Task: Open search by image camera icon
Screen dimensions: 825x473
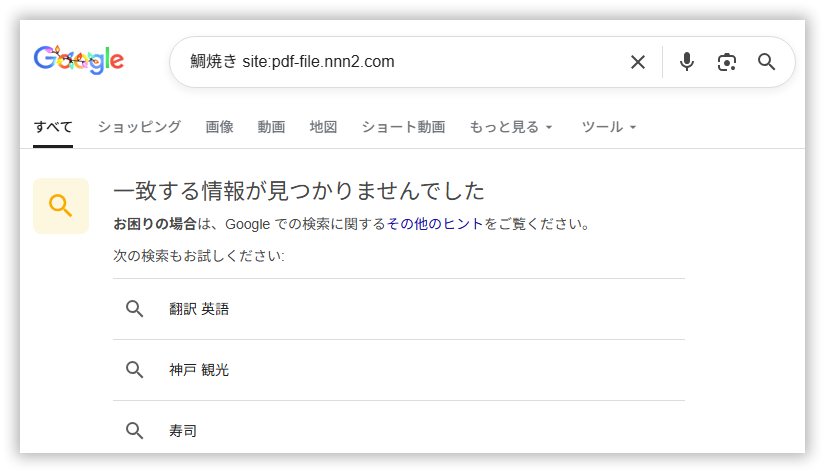Action: 727,62
